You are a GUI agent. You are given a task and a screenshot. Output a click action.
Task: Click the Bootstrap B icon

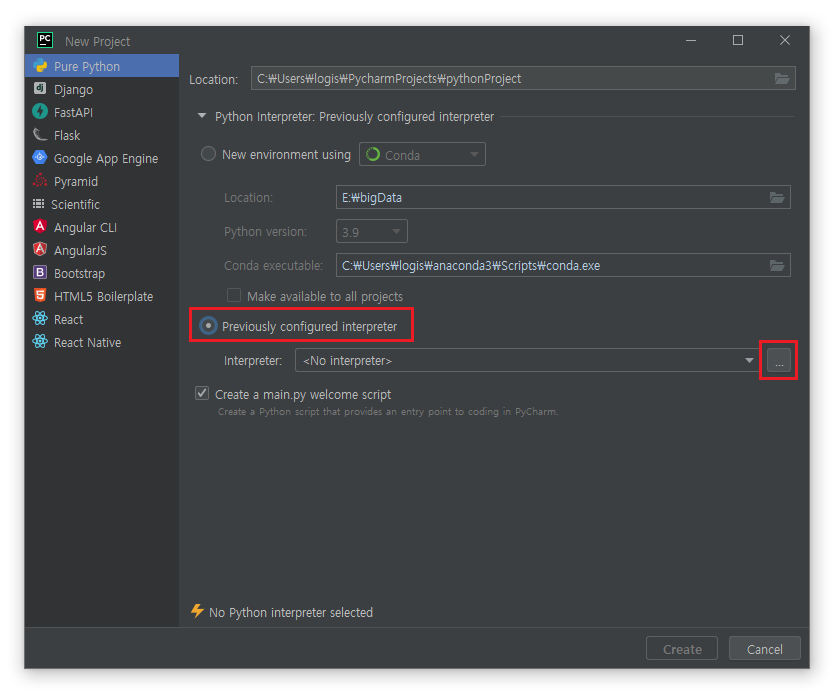point(40,272)
